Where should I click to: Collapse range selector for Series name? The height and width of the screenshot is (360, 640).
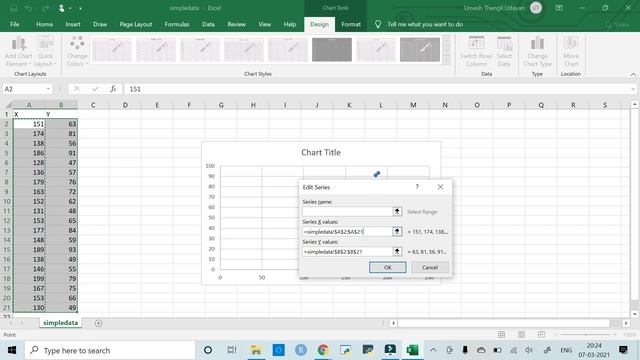click(397, 211)
